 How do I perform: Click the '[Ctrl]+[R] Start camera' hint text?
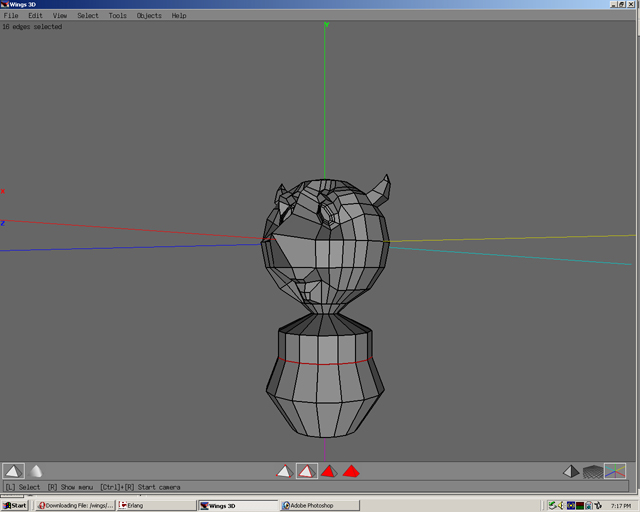coord(140,487)
